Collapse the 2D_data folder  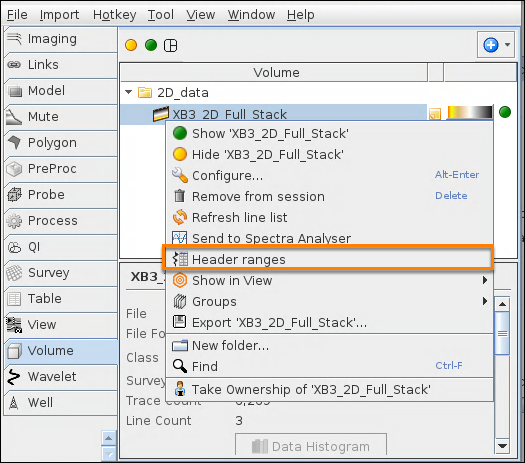(129, 92)
